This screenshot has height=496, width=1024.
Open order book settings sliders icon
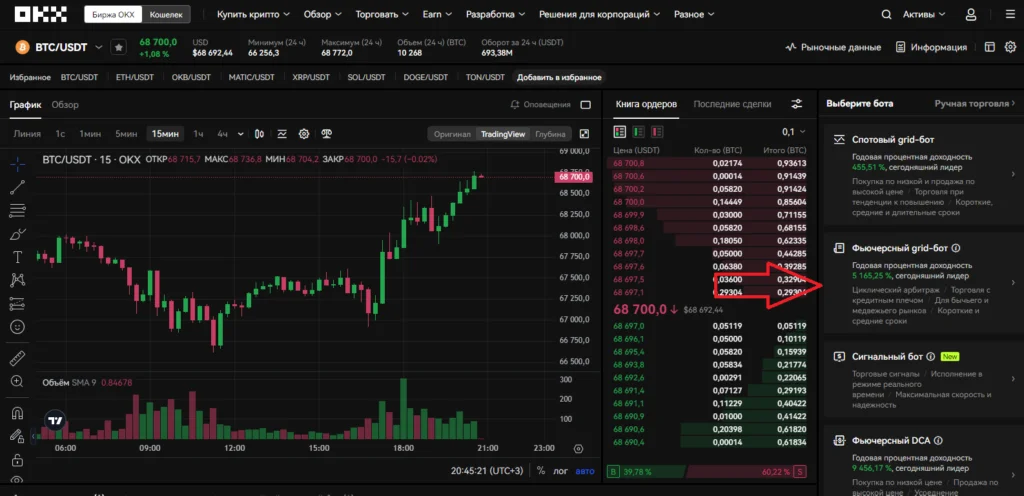(796, 104)
